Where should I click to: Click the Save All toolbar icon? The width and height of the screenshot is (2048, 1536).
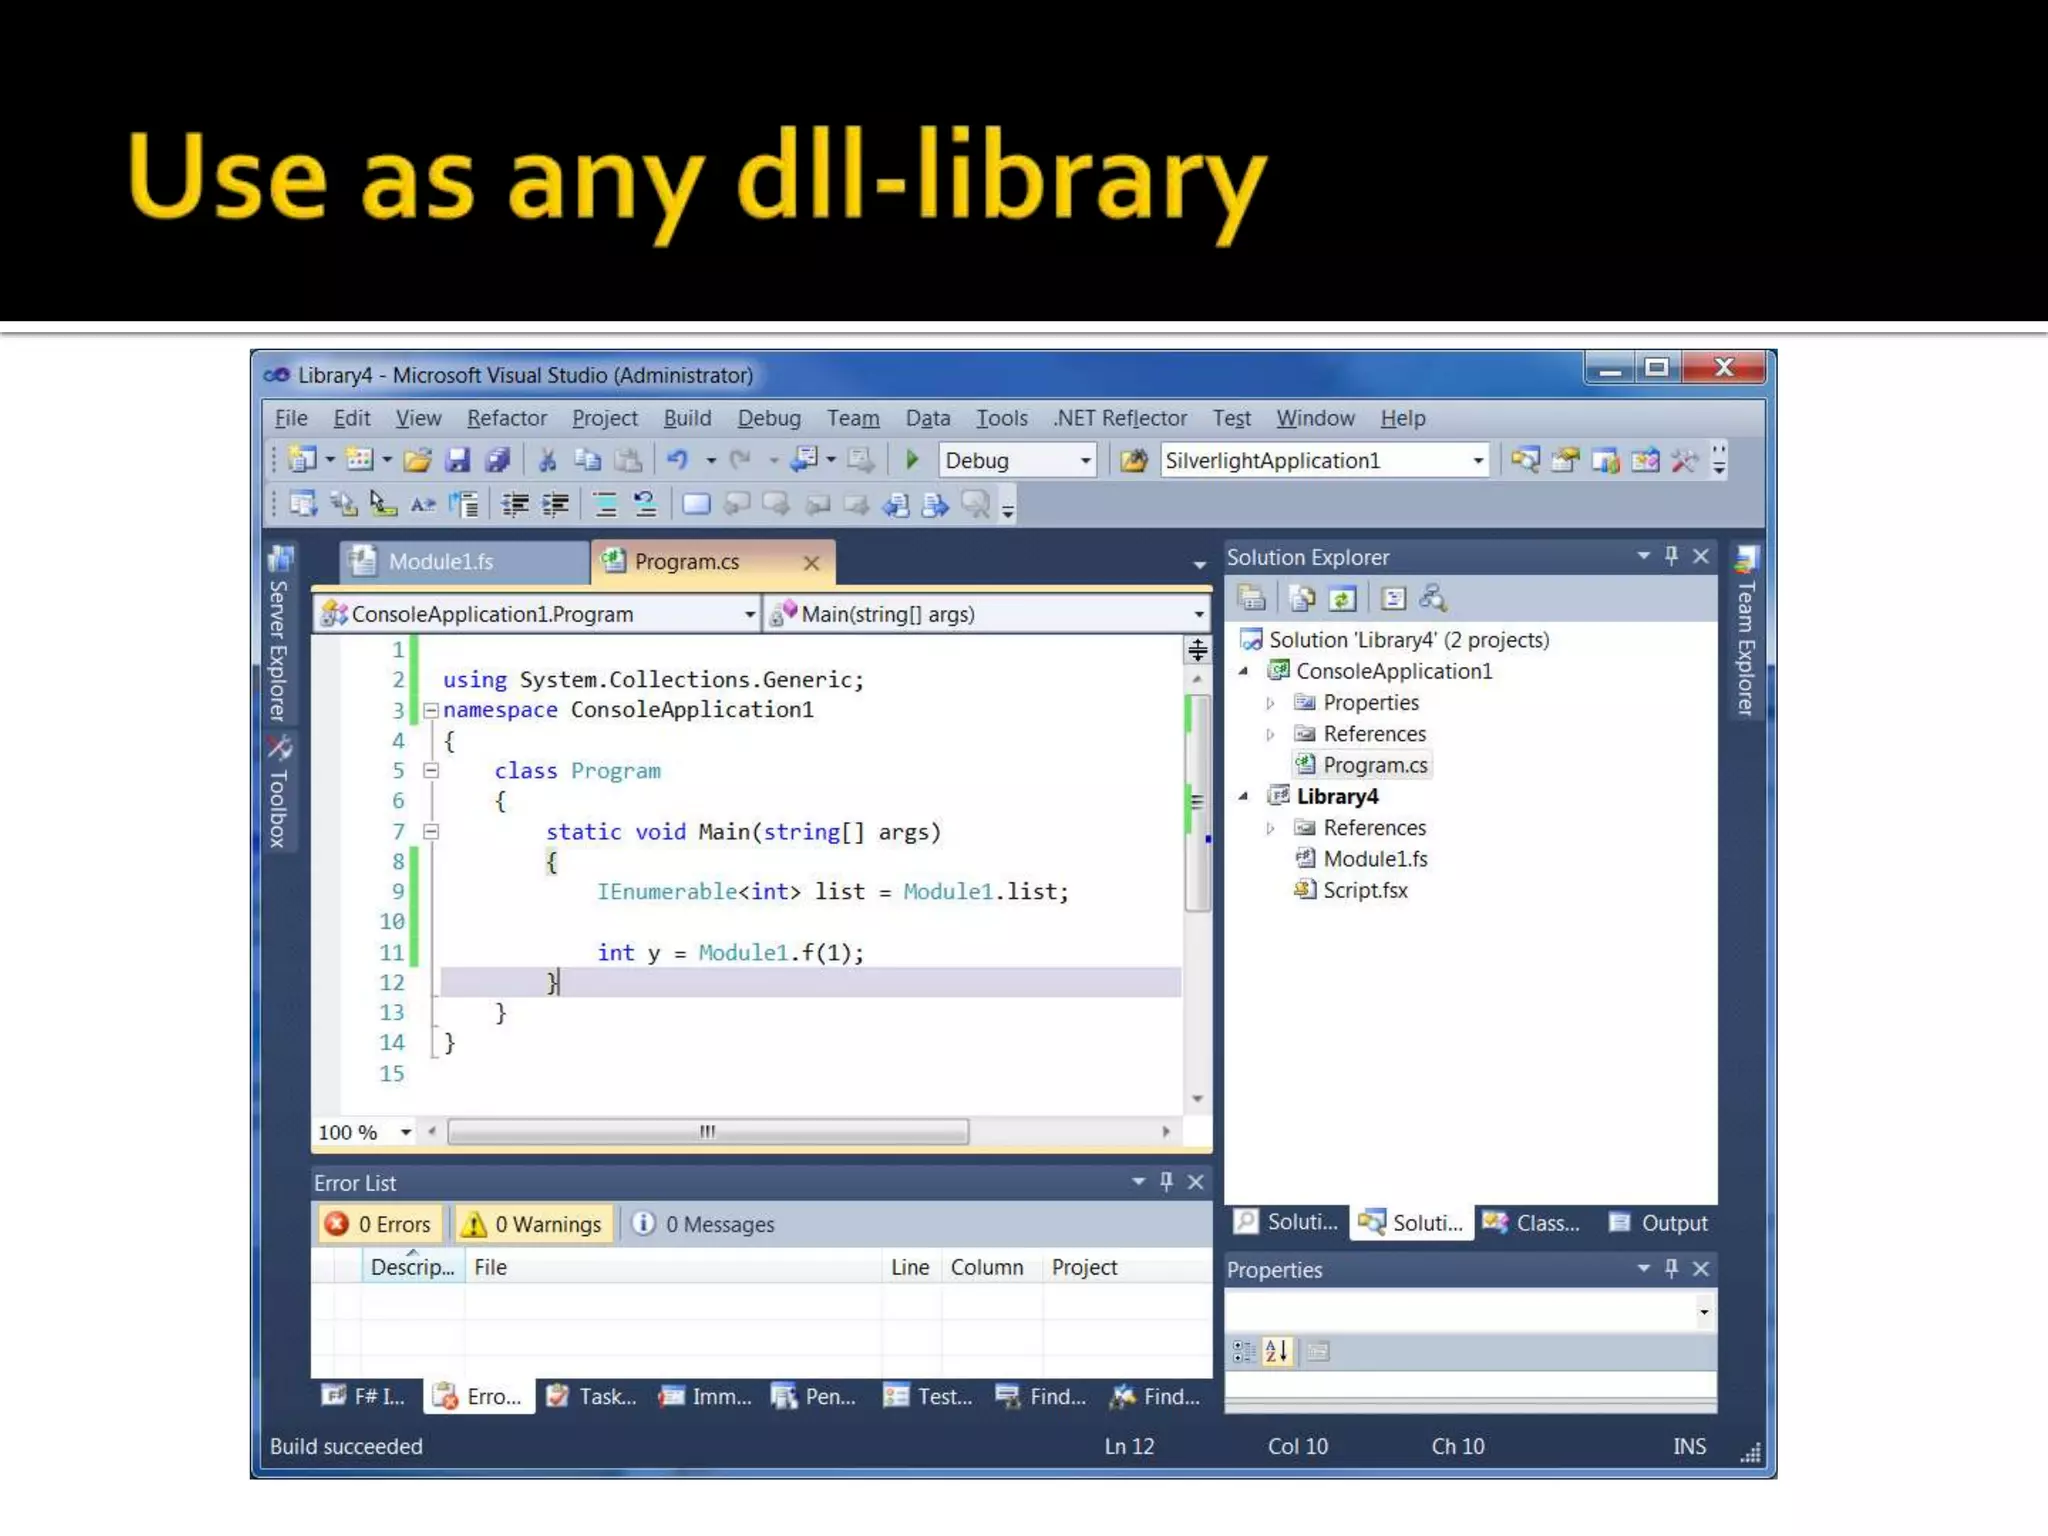pyautogui.click(x=497, y=460)
